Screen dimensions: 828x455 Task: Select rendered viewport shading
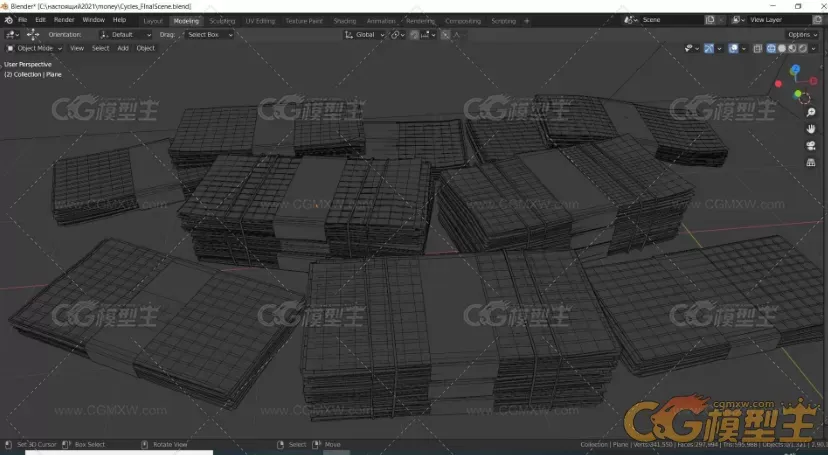pos(803,48)
